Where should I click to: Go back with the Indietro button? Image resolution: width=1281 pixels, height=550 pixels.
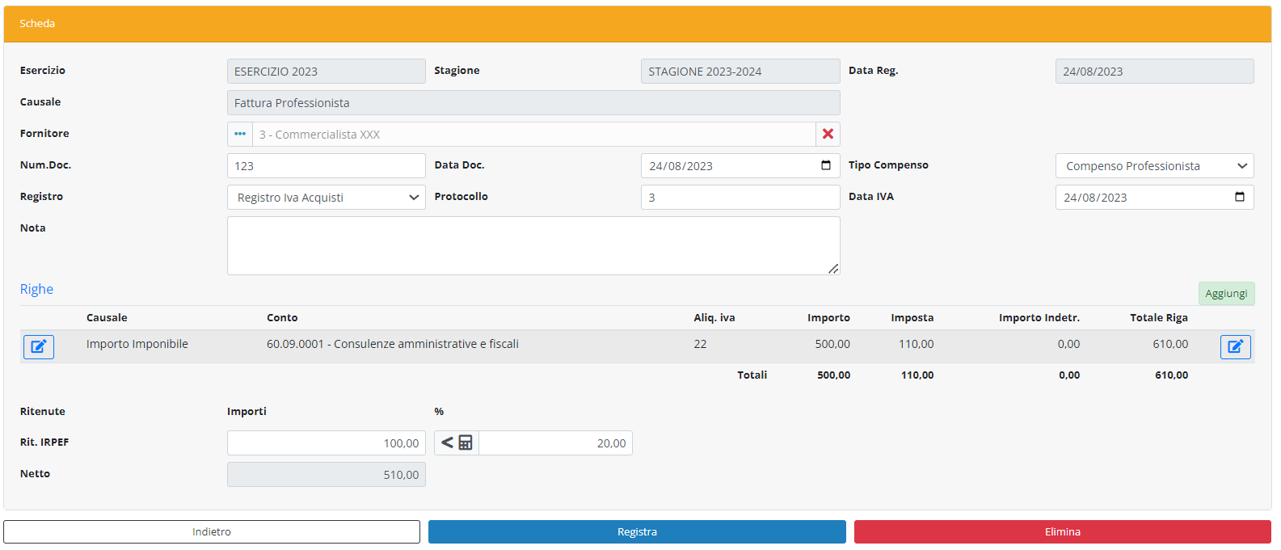(212, 532)
